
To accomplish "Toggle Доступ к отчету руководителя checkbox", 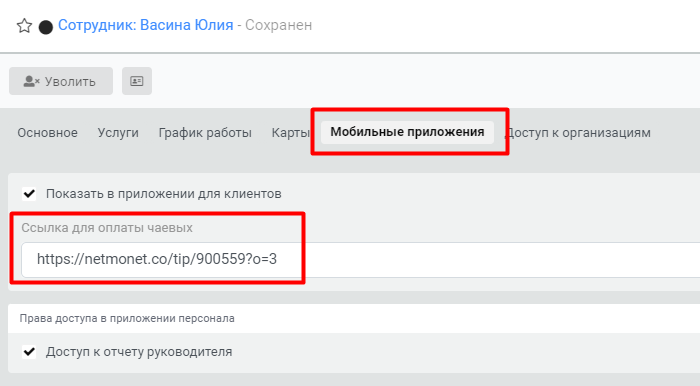I will click(29, 352).
